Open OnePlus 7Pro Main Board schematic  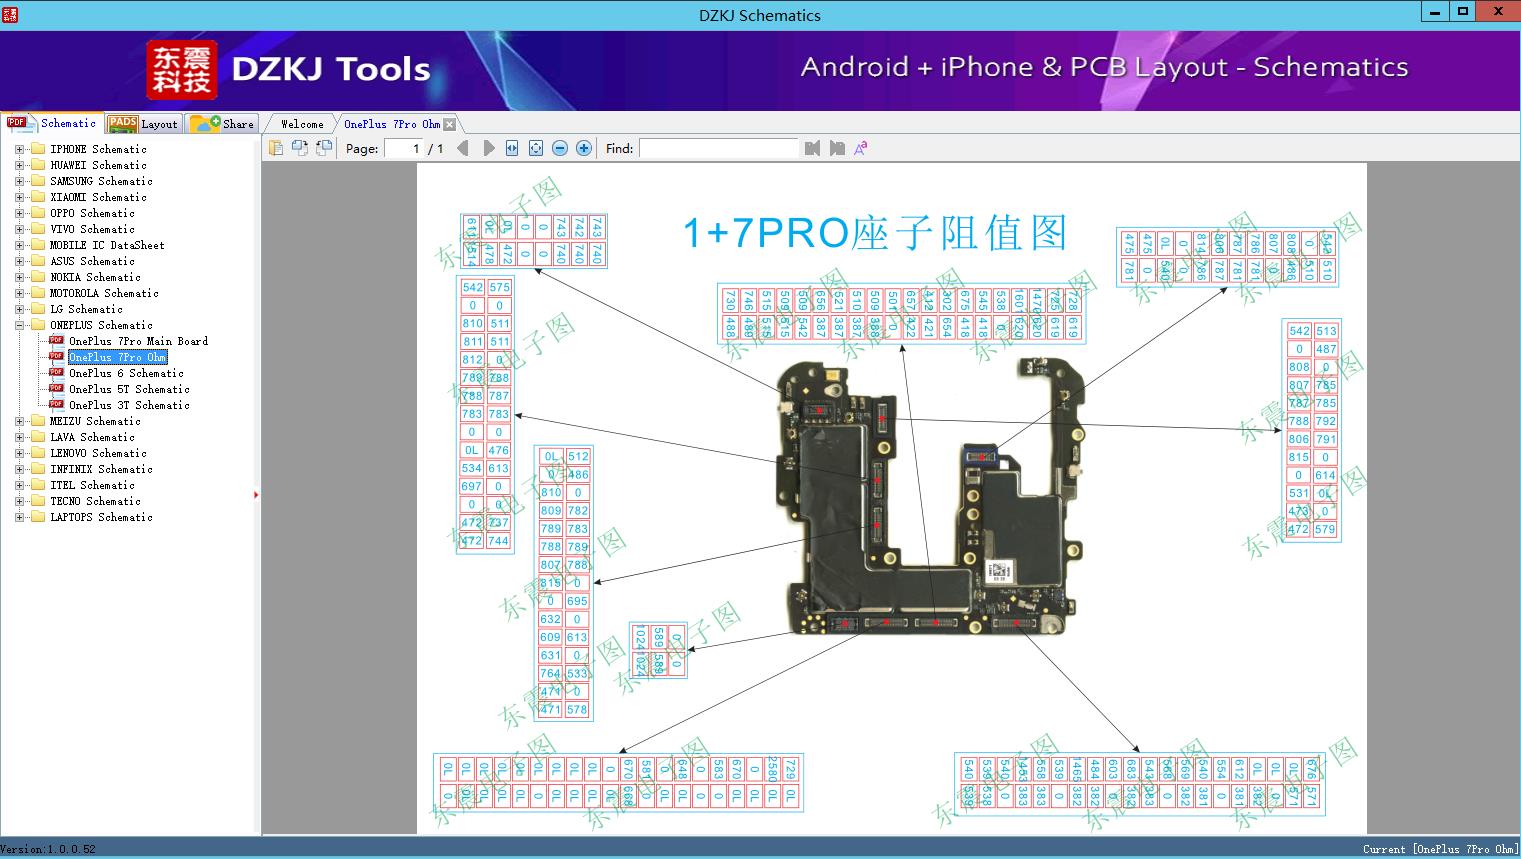coord(139,341)
